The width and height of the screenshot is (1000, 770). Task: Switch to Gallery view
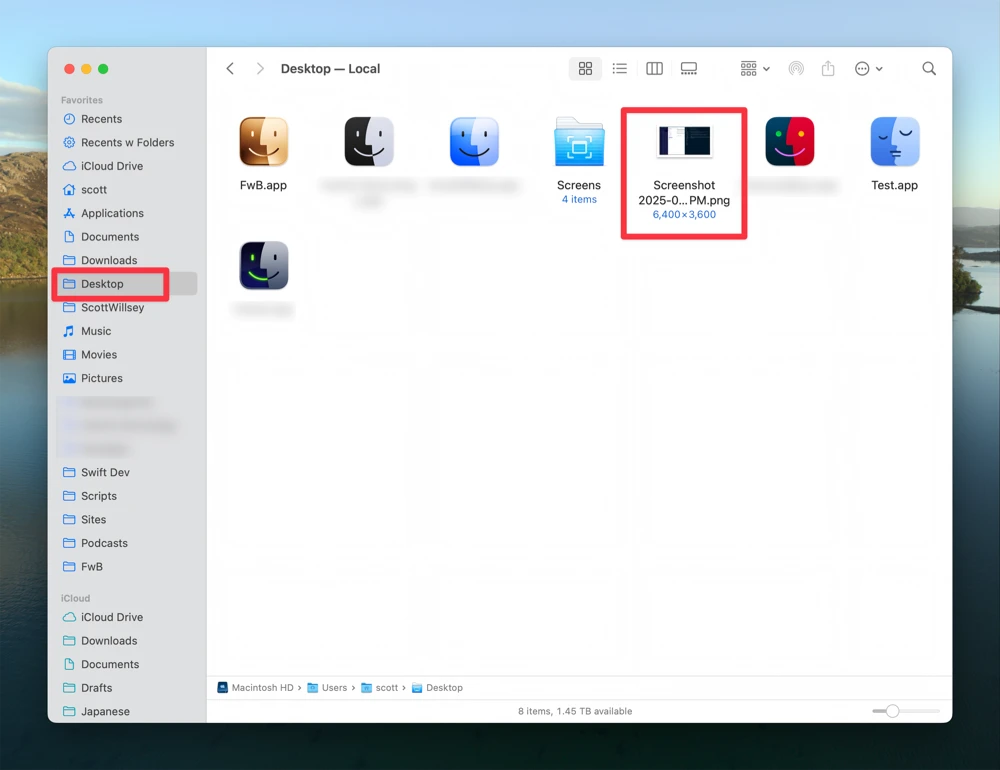click(x=688, y=68)
